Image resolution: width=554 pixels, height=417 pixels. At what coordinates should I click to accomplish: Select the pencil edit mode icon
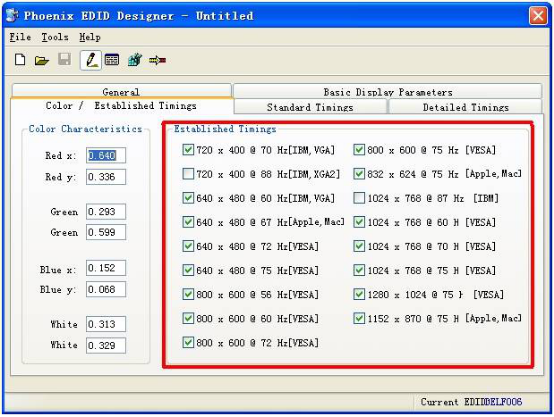click(x=91, y=60)
